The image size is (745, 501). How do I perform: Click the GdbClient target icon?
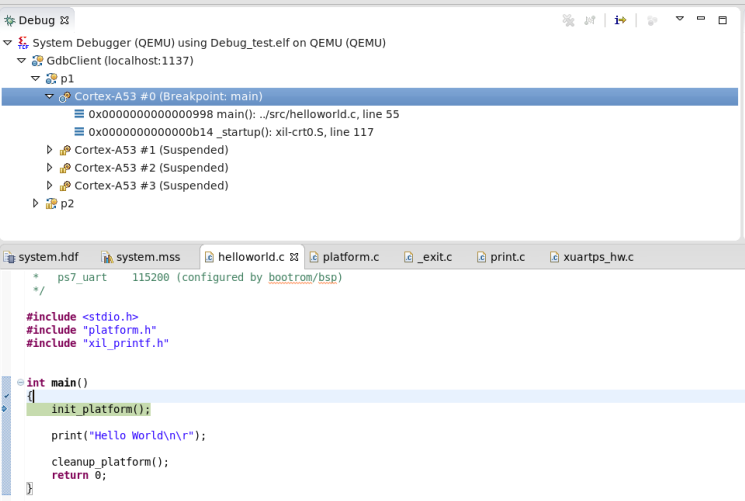point(37,61)
